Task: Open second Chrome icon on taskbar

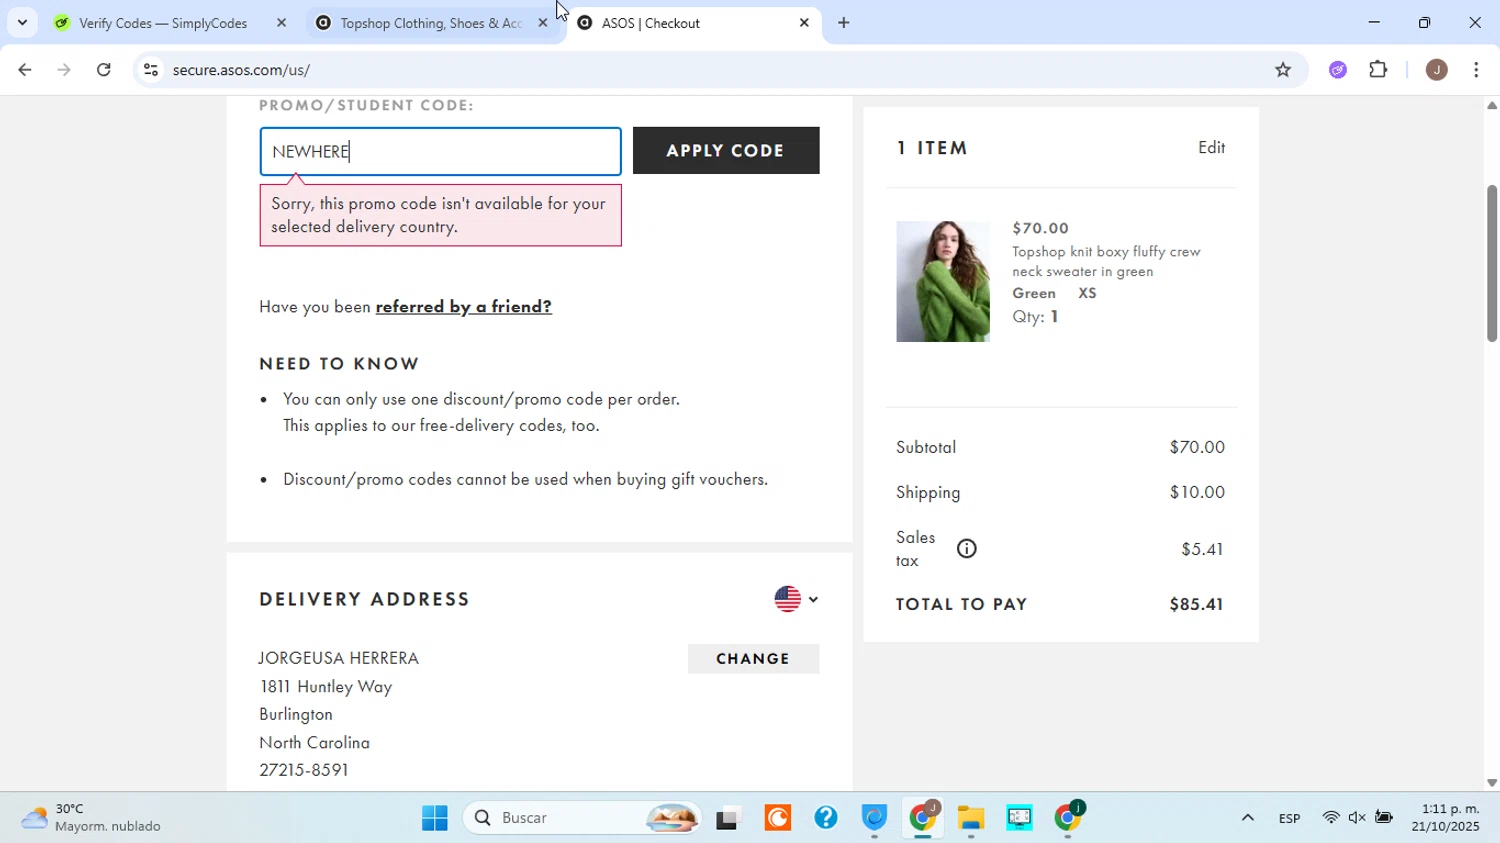Action: click(x=1068, y=818)
